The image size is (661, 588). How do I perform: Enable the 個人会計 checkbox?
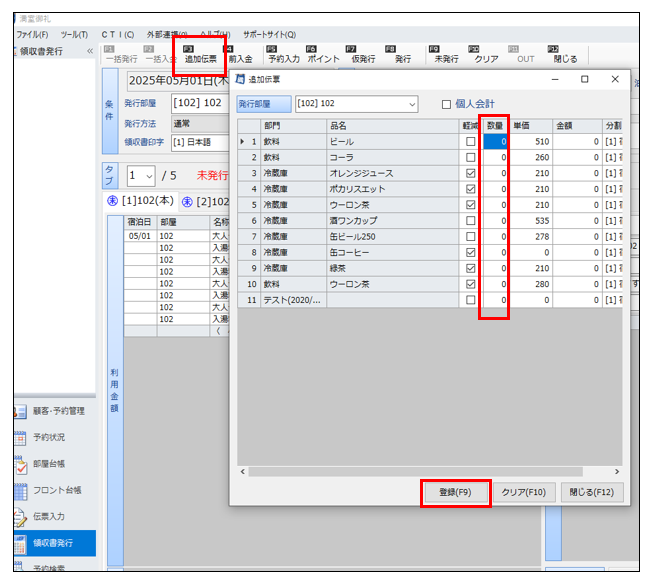click(447, 104)
